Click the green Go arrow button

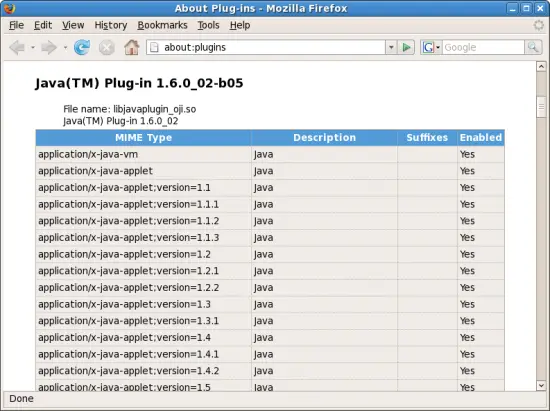pyautogui.click(x=406, y=47)
